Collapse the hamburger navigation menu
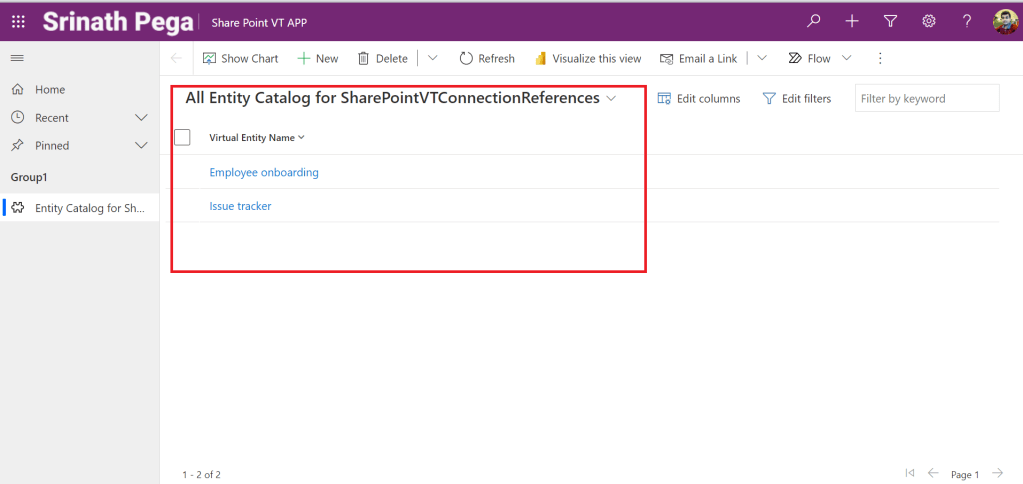The image size is (1023, 484). pos(17,59)
